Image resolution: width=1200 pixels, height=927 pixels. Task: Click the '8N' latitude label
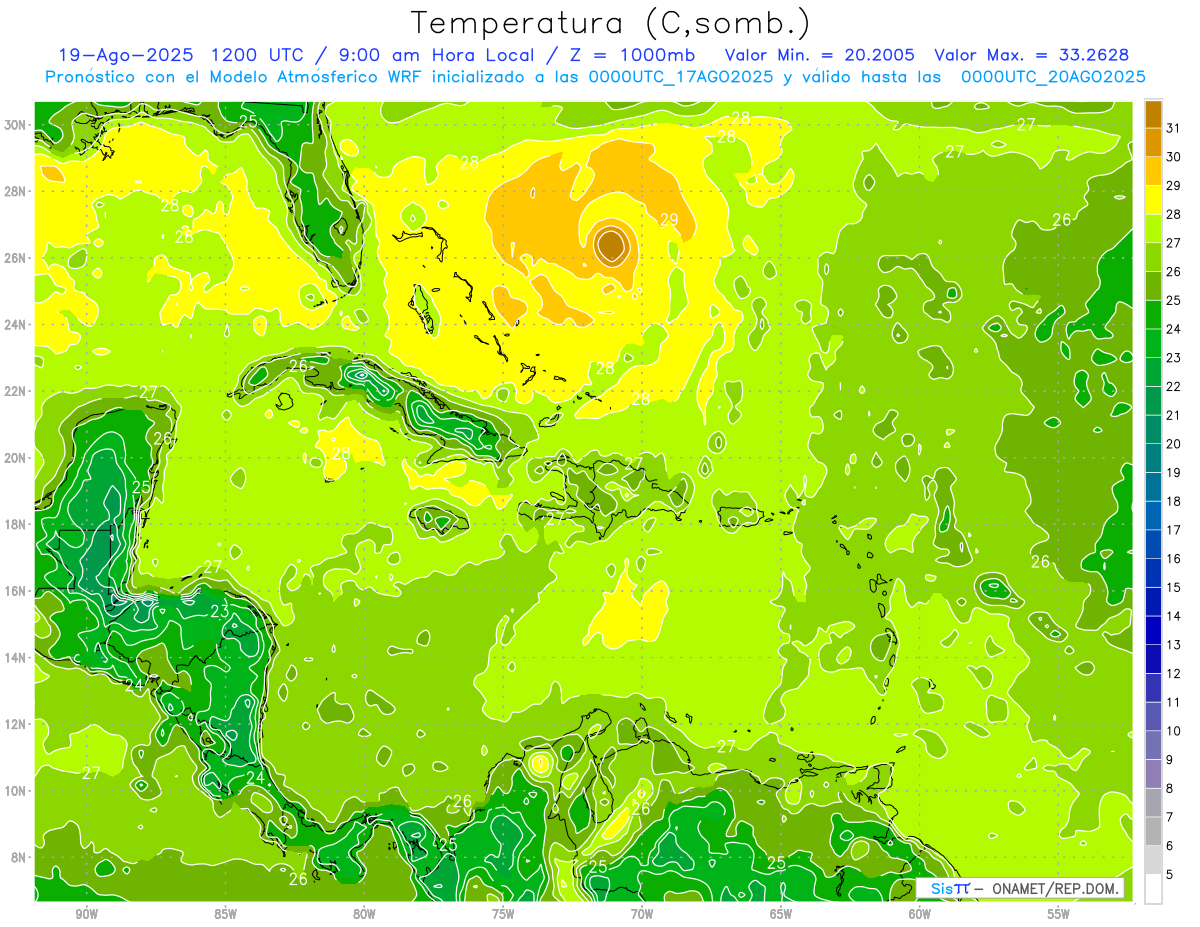[x=20, y=857]
